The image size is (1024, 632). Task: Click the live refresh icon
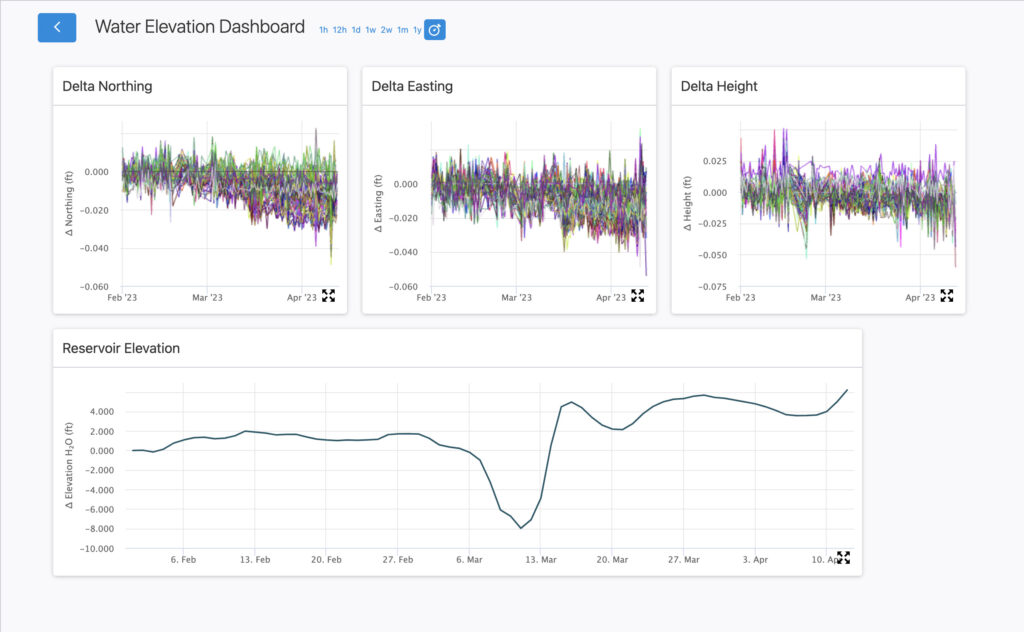[433, 30]
